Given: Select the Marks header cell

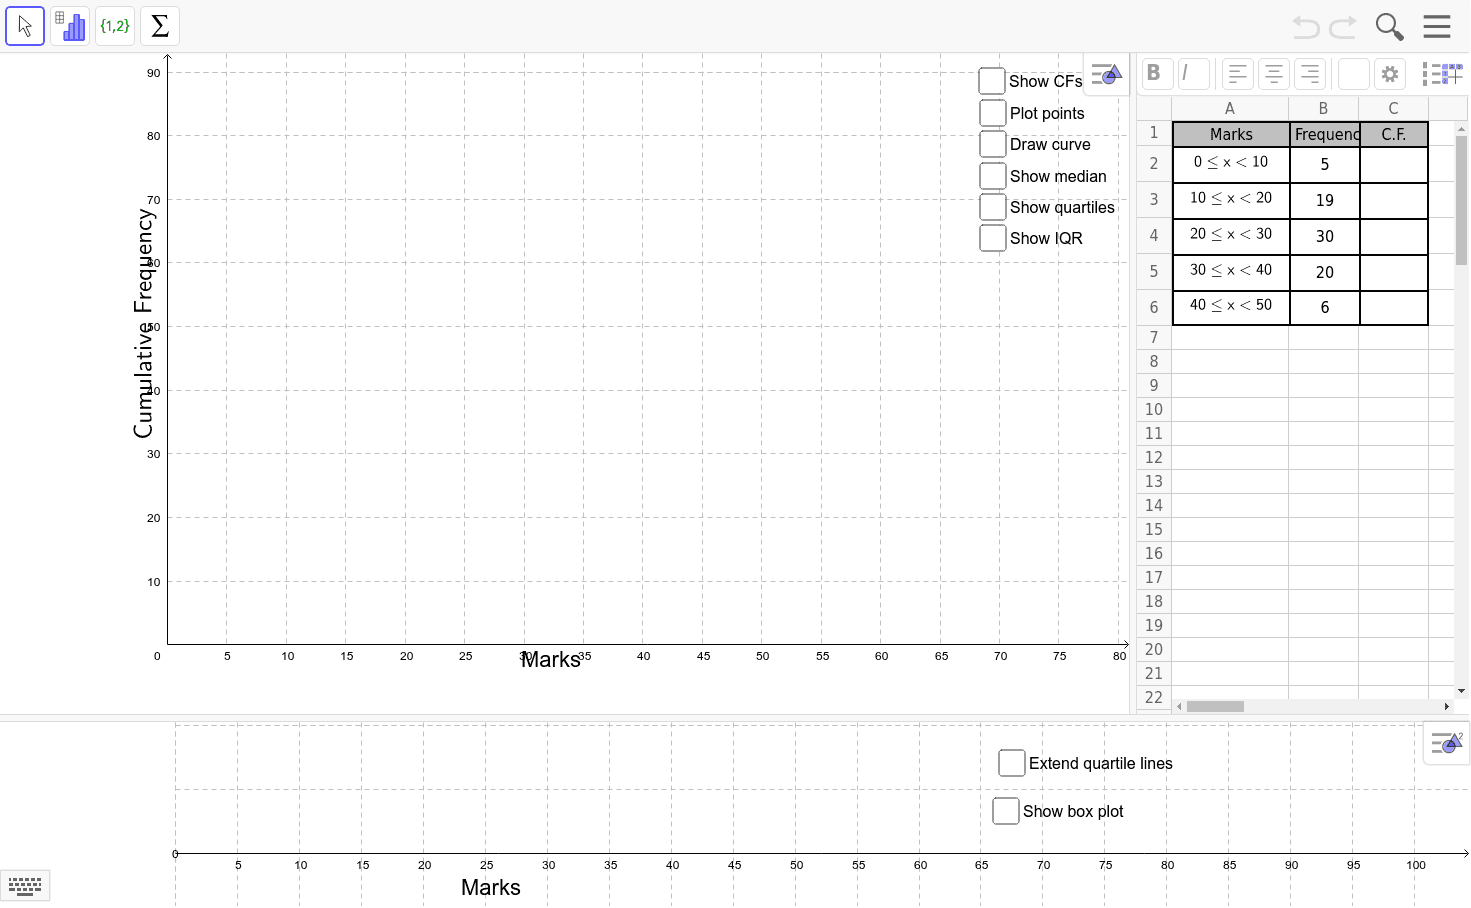Looking at the screenshot, I should coord(1231,134).
